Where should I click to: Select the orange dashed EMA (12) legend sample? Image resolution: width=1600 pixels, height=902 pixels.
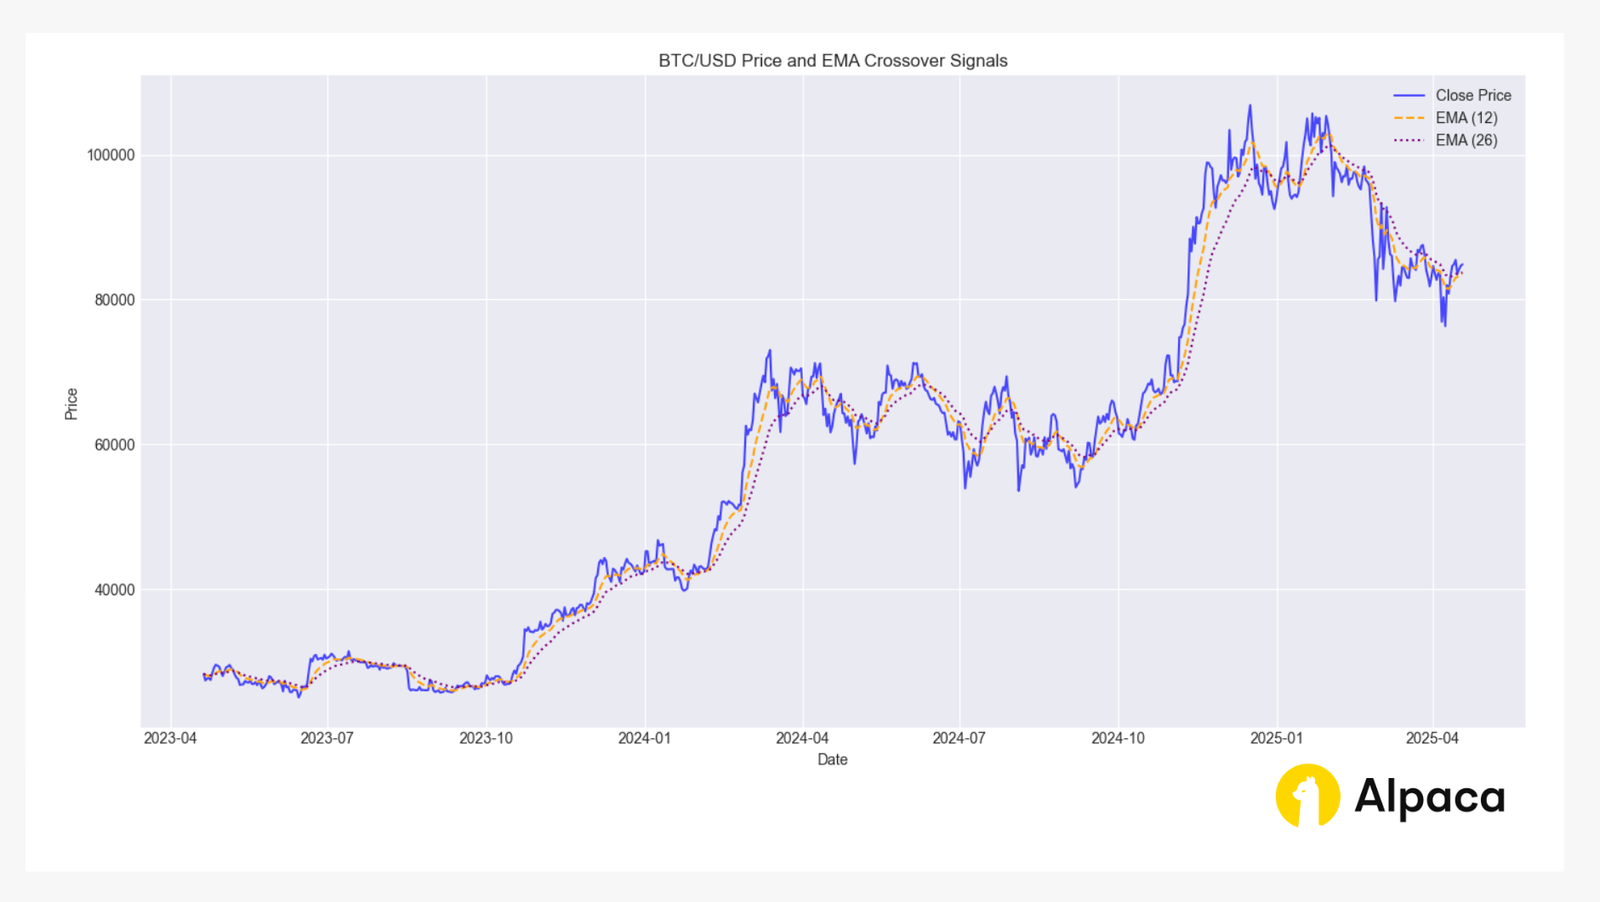tap(1408, 117)
